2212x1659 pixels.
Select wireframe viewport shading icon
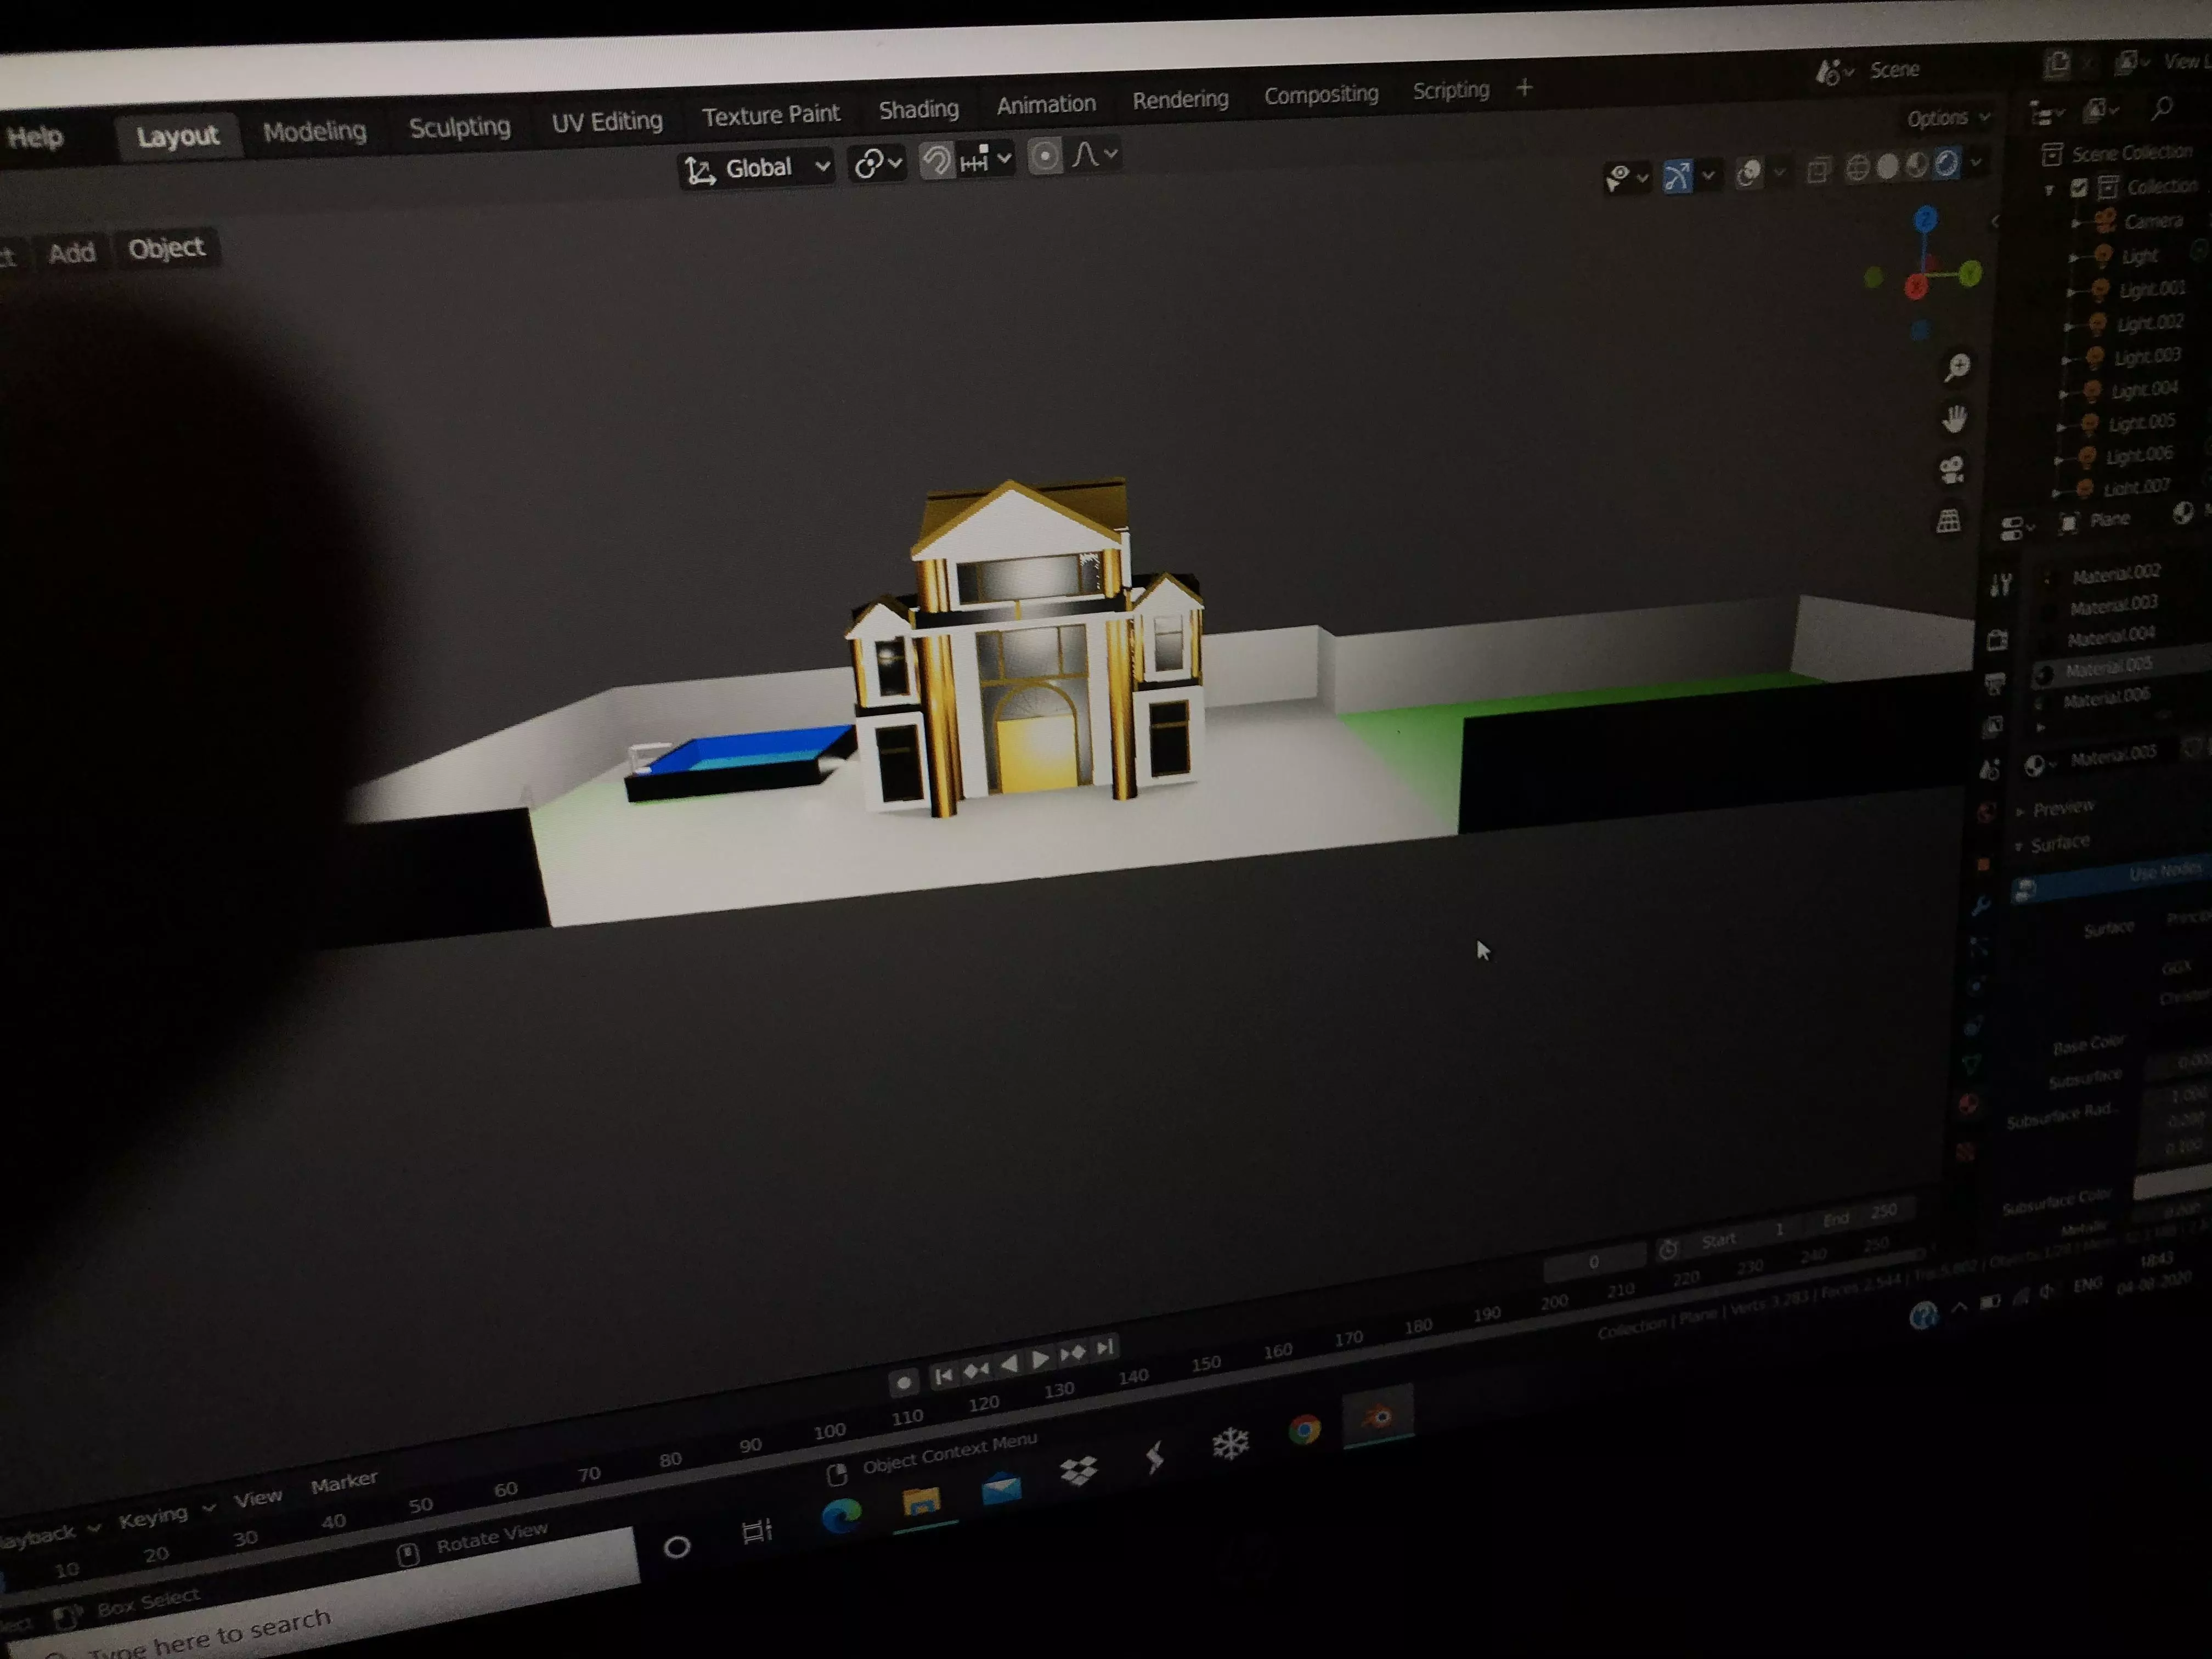(x=1857, y=167)
